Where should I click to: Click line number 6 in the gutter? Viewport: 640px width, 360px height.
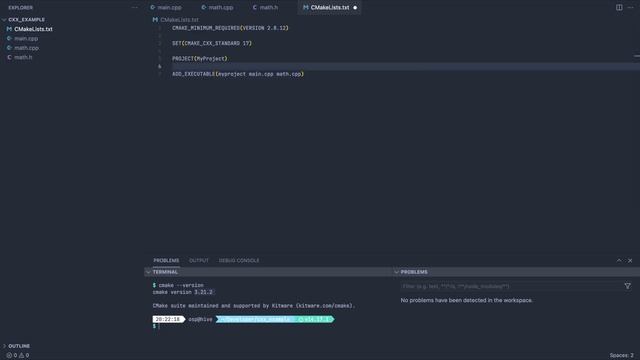point(160,66)
